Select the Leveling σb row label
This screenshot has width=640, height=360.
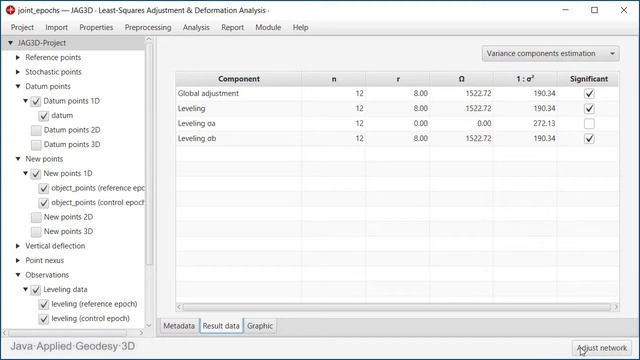click(x=197, y=138)
